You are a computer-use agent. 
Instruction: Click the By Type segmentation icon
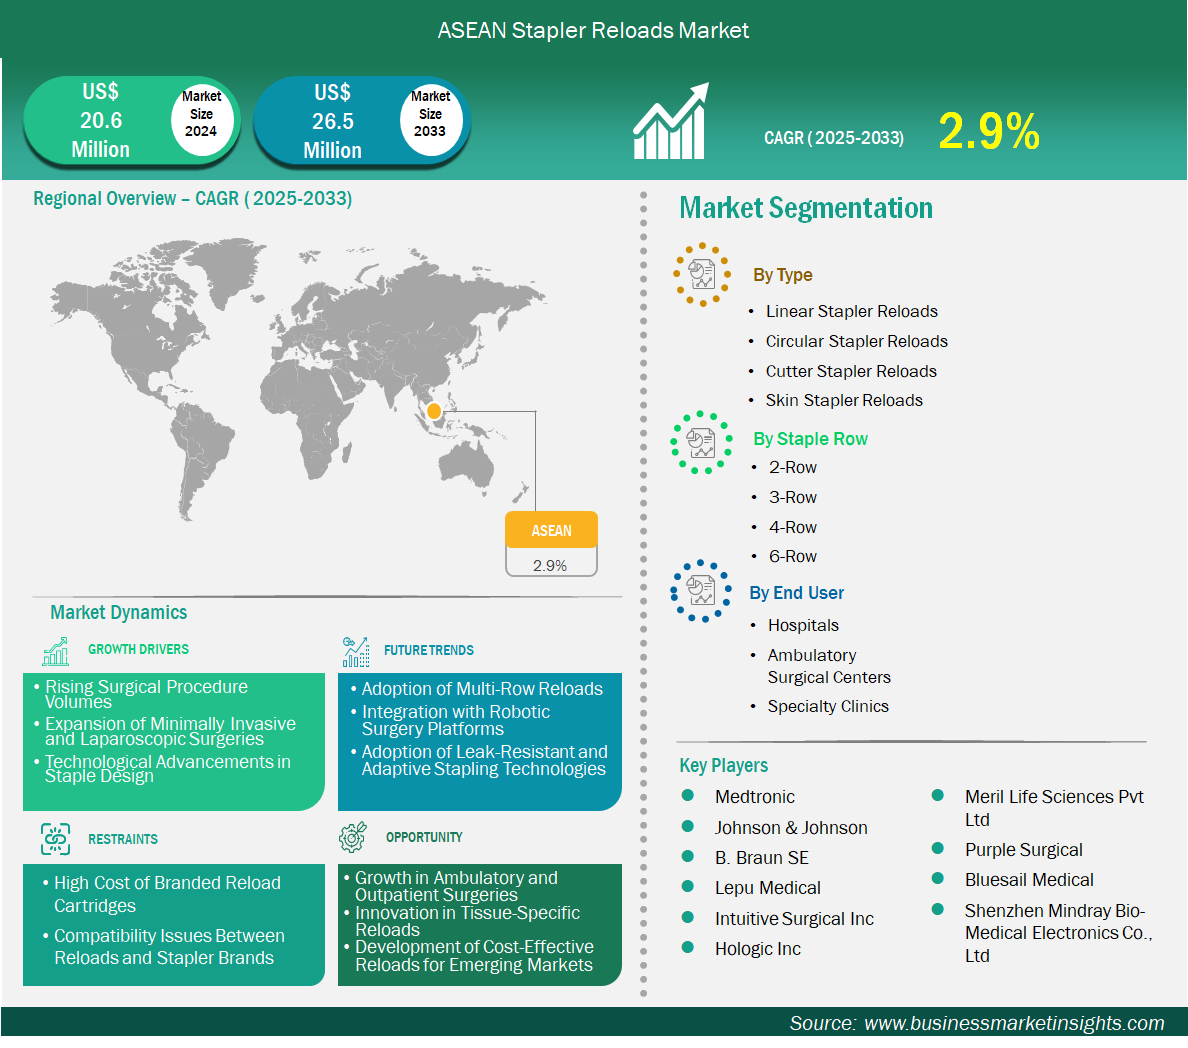coord(702,274)
